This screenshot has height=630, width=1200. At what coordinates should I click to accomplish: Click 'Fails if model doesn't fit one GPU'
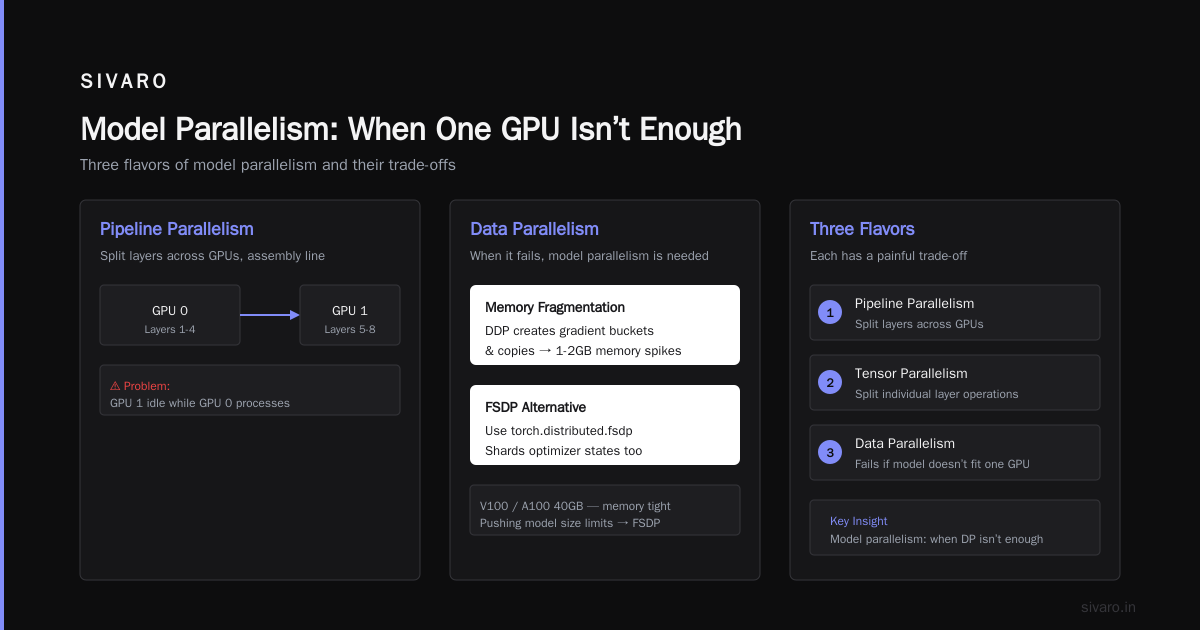pyautogui.click(x=942, y=464)
